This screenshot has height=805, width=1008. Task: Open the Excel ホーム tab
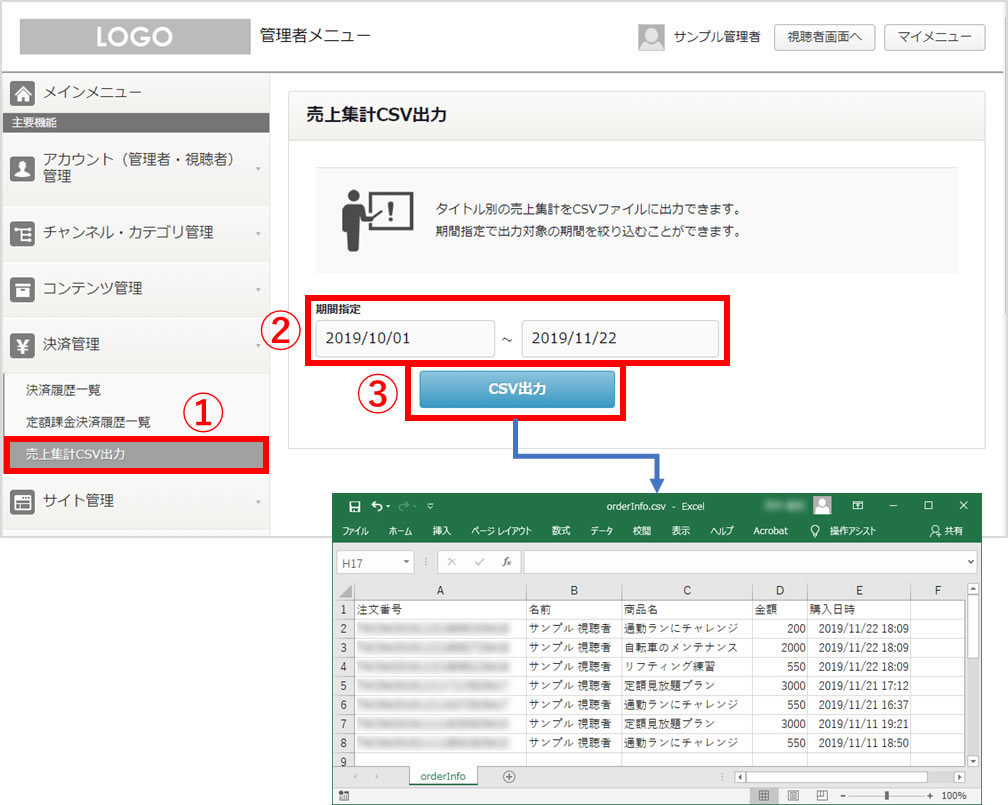400,531
